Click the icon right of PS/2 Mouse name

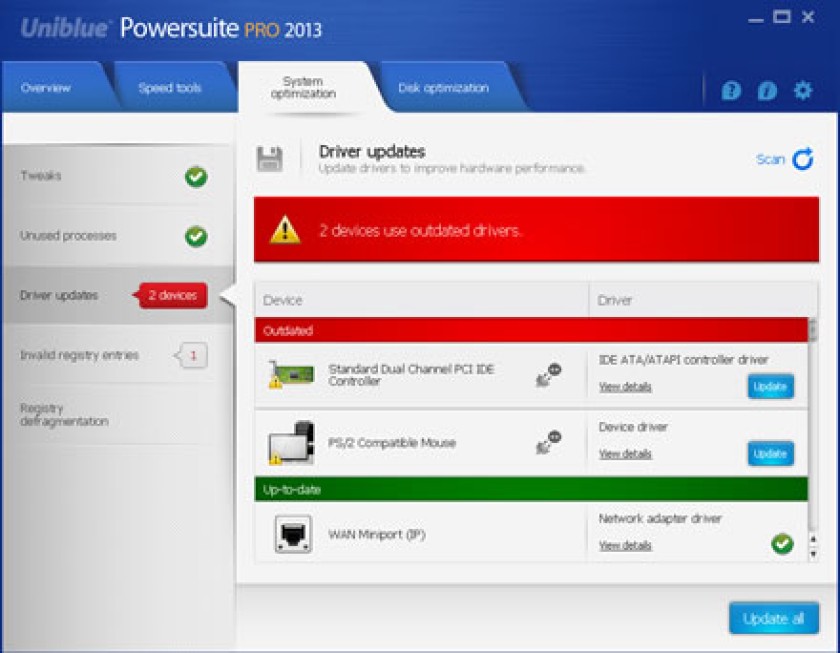point(548,442)
